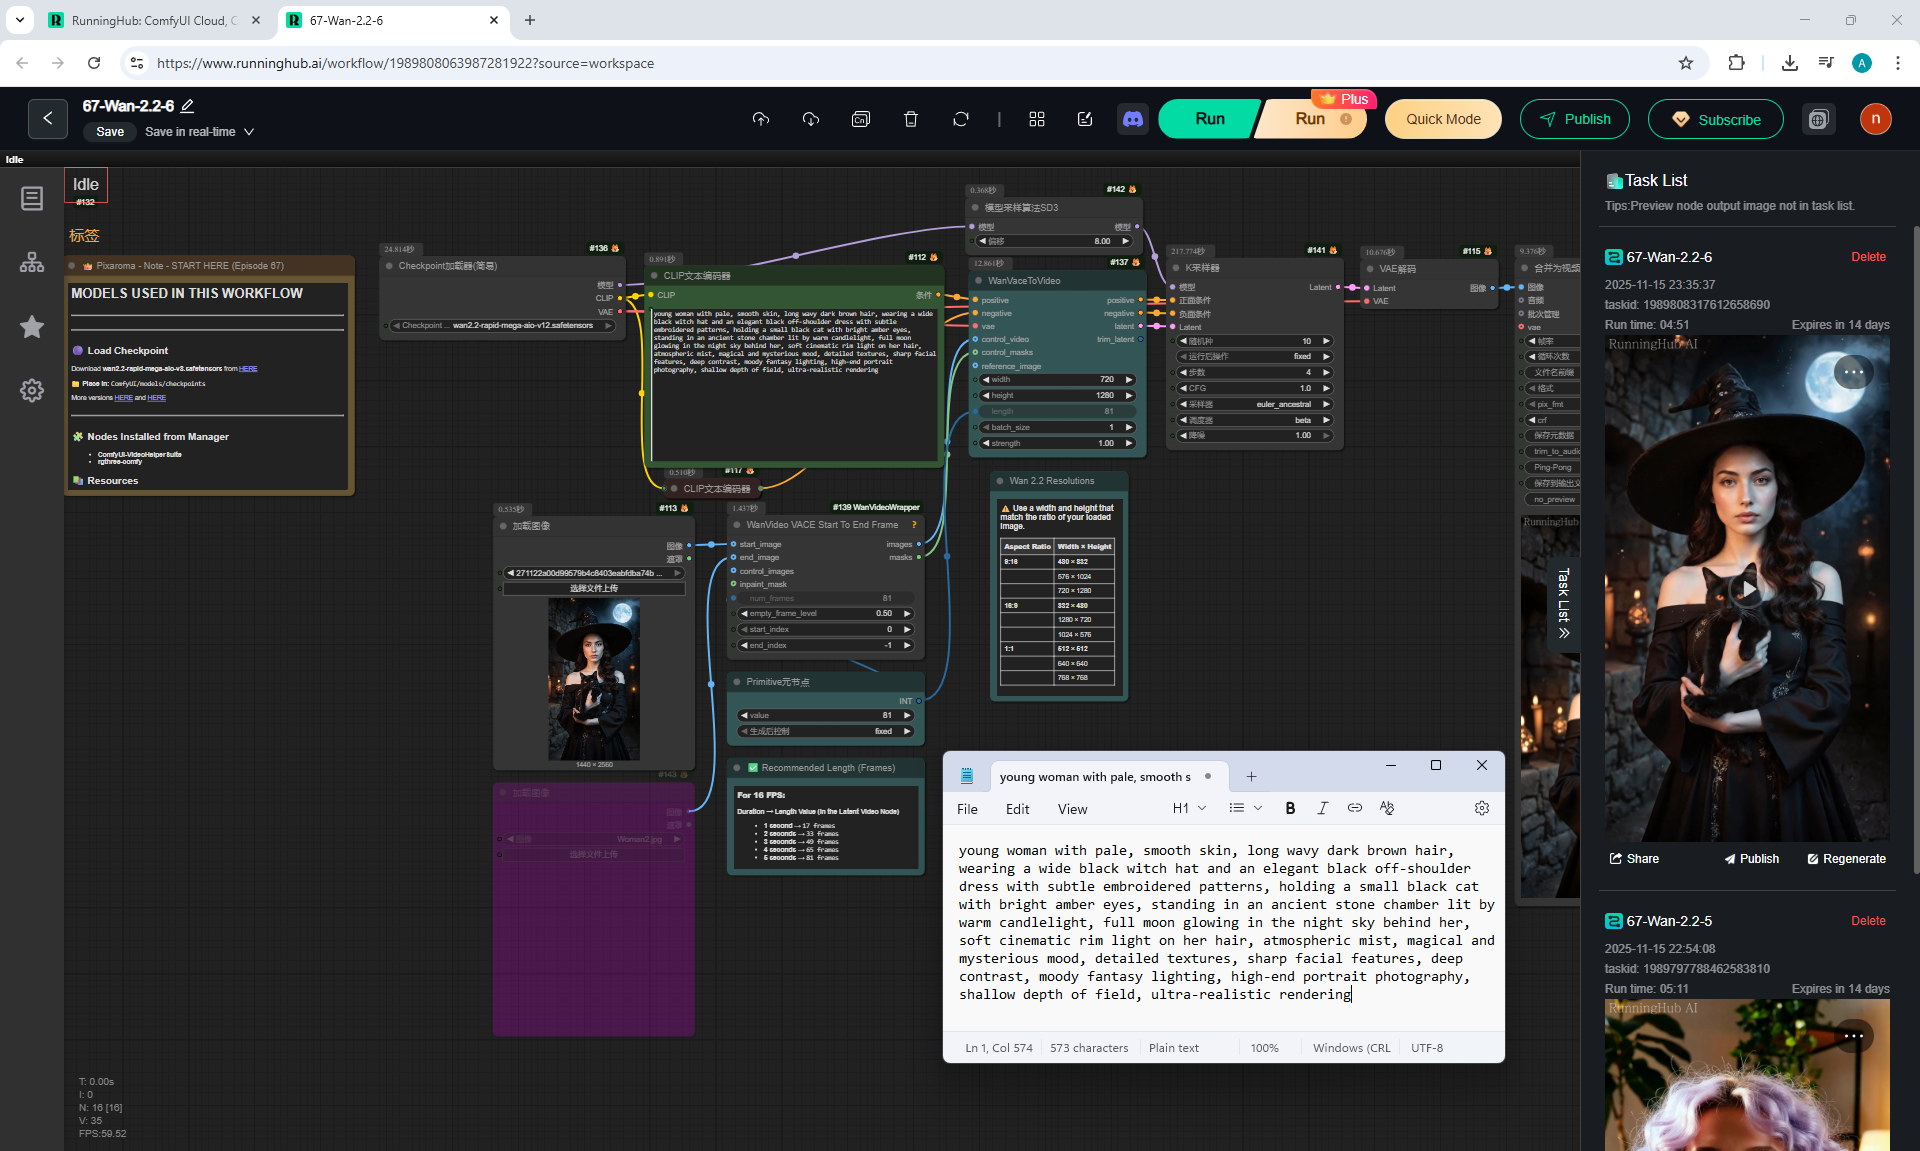Open the Discord icon link
The width and height of the screenshot is (1920, 1151).
[x=1132, y=119]
